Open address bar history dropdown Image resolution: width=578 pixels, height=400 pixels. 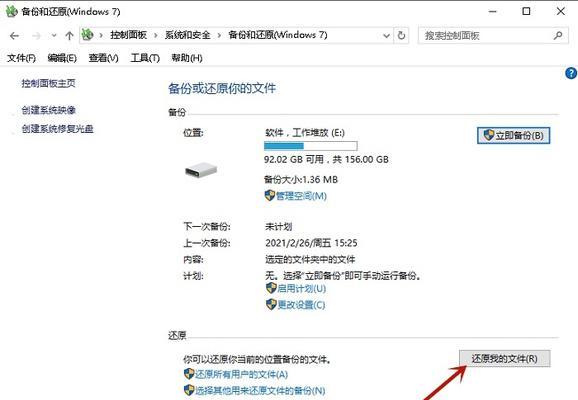386,36
